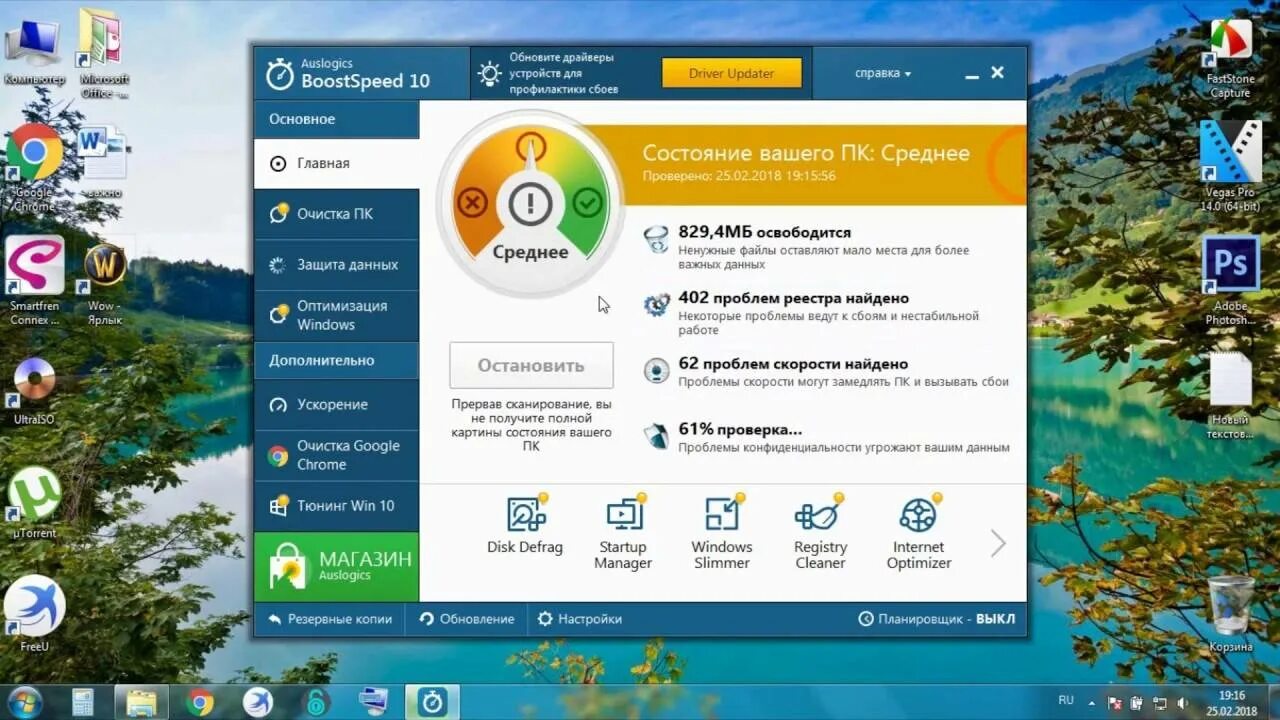Screen dimensions: 1280x720
Task: Open the Ускорение sidebar item
Action: 336,405
